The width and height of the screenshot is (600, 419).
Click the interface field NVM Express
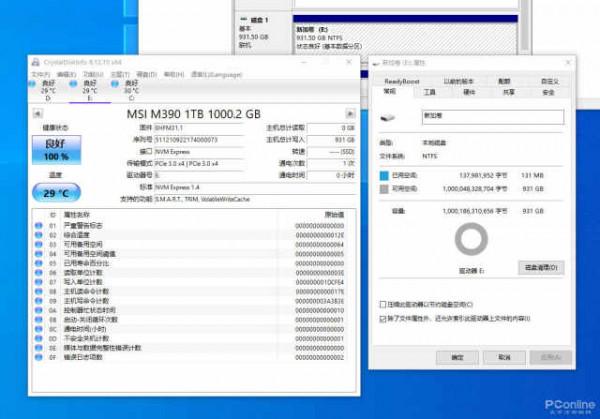pos(198,152)
